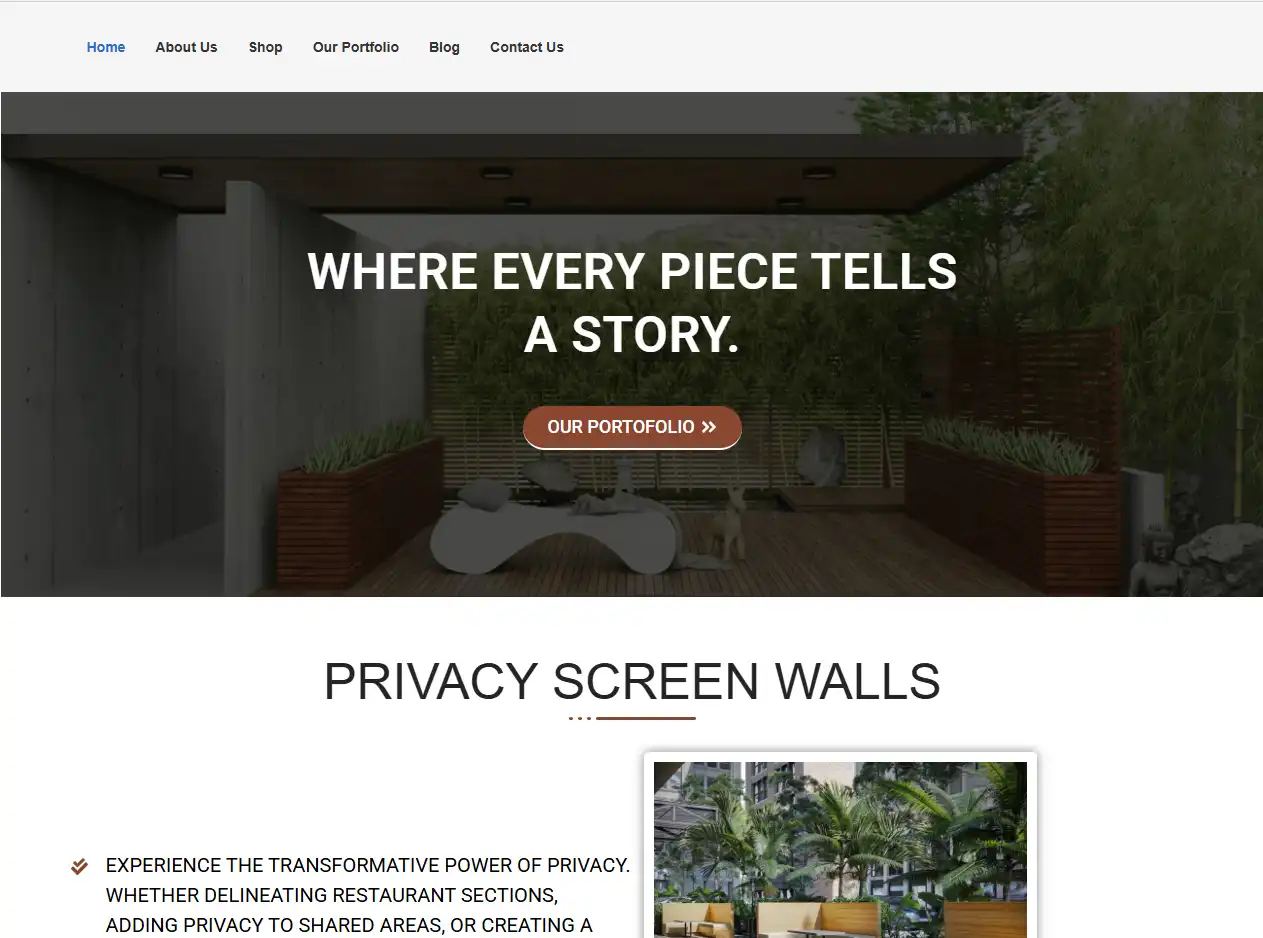Select Our Portfolio in the navigation bar

pyautogui.click(x=356, y=47)
